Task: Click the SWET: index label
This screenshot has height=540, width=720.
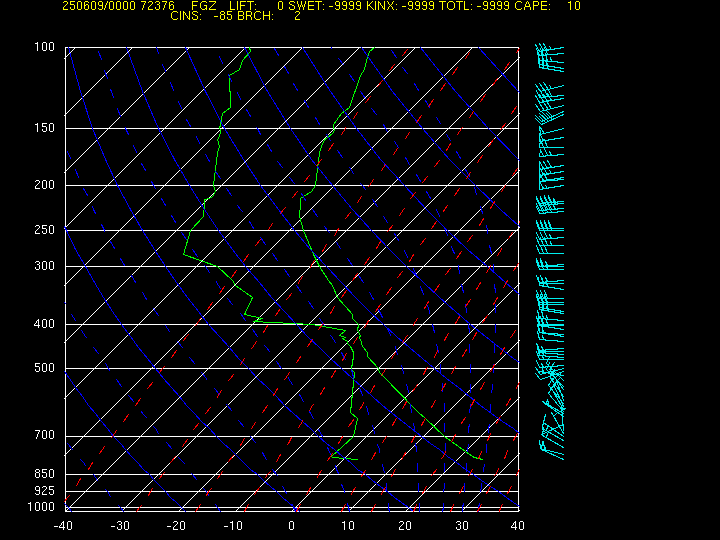Action: (308, 6)
